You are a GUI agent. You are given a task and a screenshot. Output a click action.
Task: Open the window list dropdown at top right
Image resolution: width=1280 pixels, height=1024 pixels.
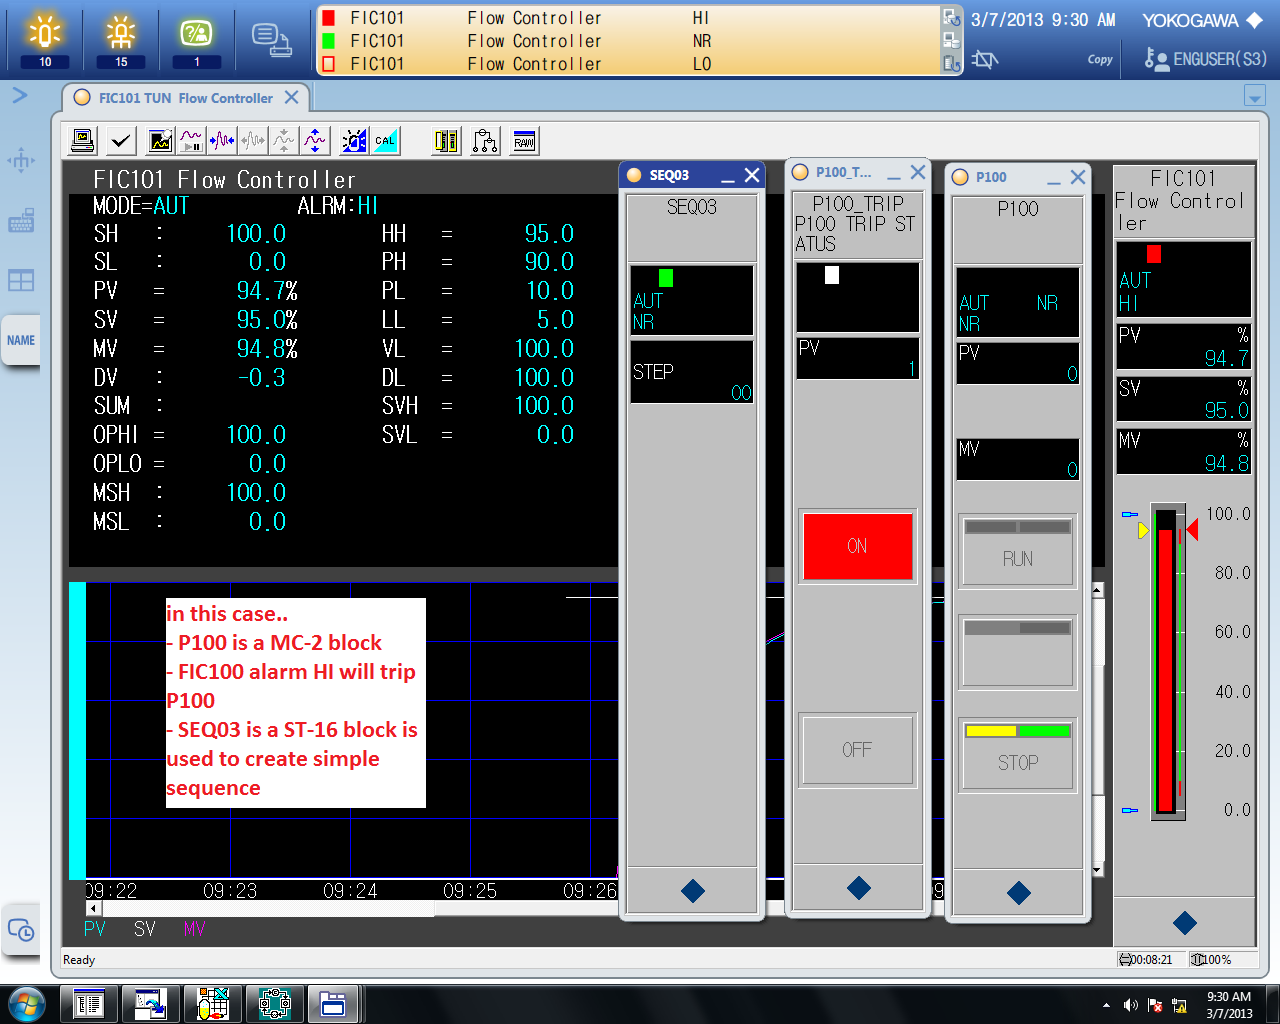1255,96
